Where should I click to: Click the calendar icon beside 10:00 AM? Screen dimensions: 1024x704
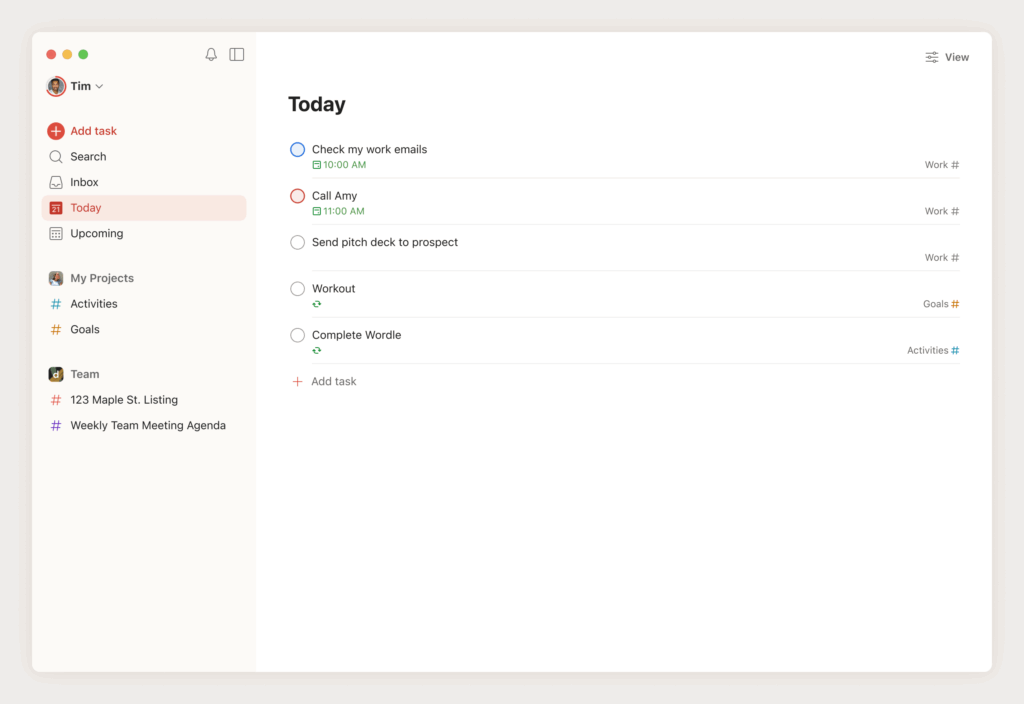pyautogui.click(x=317, y=165)
